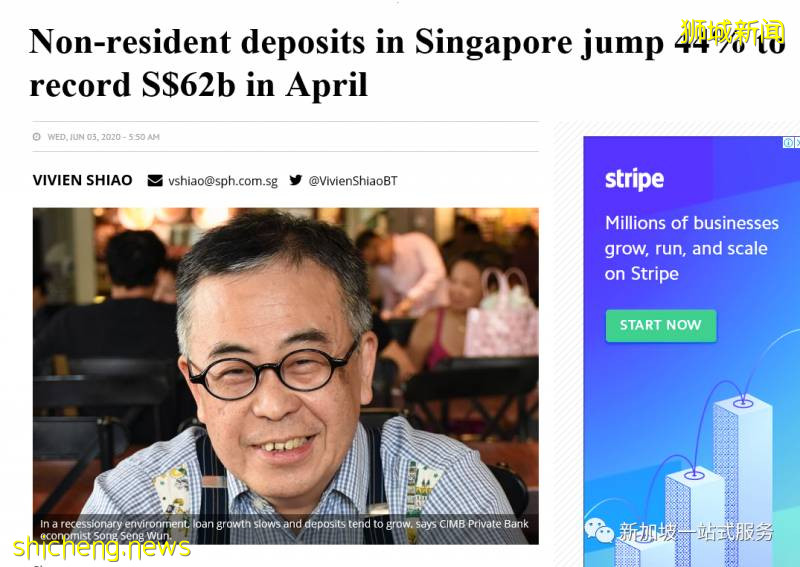Click the photo caption about recessionary environment
Image resolution: width=800 pixels, height=567 pixels.
pos(284,529)
